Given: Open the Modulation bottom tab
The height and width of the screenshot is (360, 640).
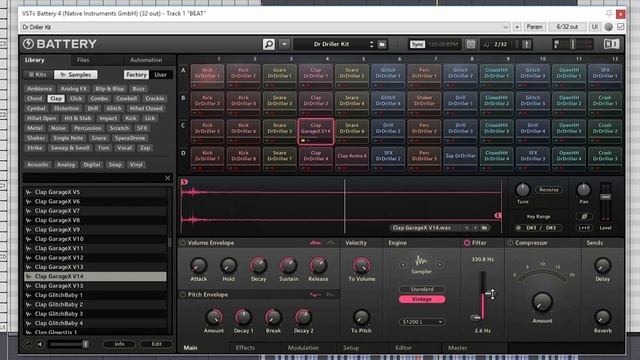Looking at the screenshot, I should [303, 348].
